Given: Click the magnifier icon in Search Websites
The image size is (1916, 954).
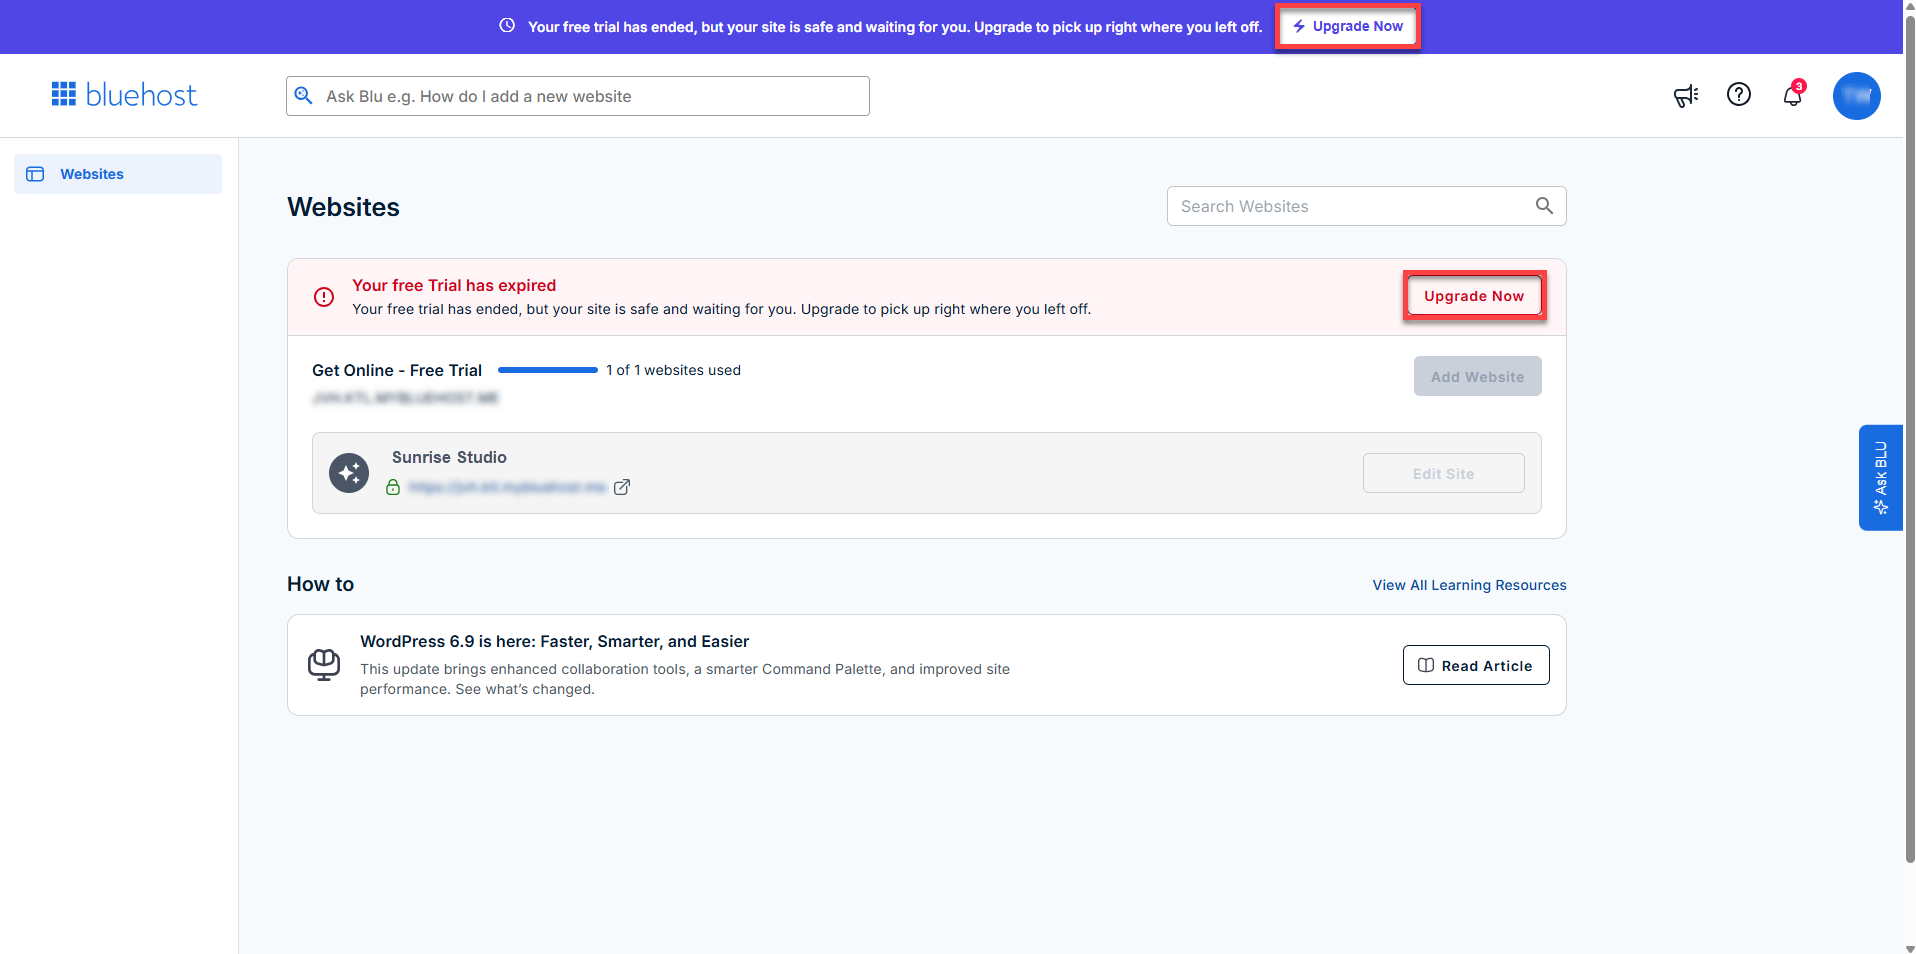Looking at the screenshot, I should pos(1544,206).
